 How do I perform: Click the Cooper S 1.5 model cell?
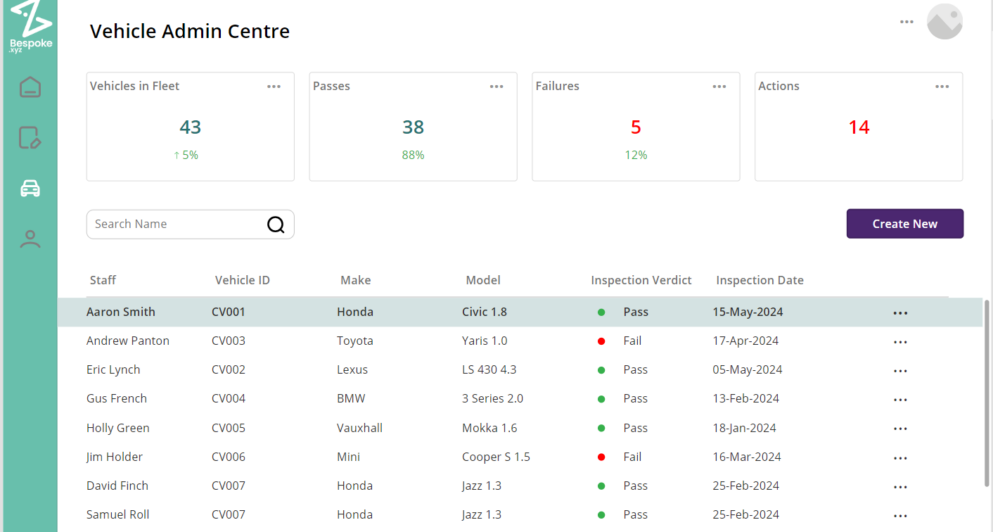click(x=496, y=457)
